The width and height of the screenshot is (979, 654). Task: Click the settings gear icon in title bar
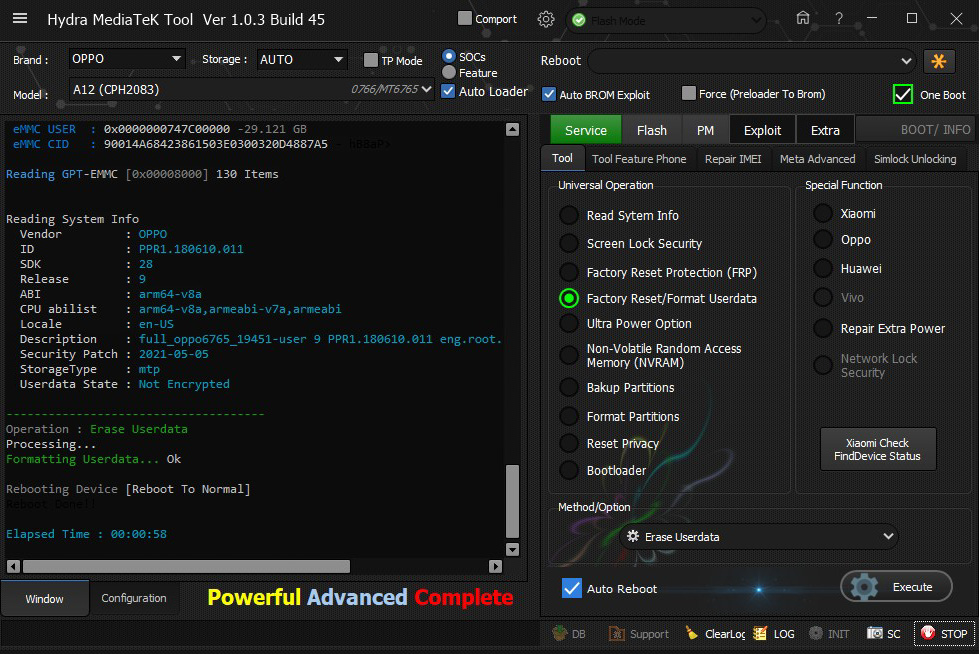pyautogui.click(x=545, y=19)
